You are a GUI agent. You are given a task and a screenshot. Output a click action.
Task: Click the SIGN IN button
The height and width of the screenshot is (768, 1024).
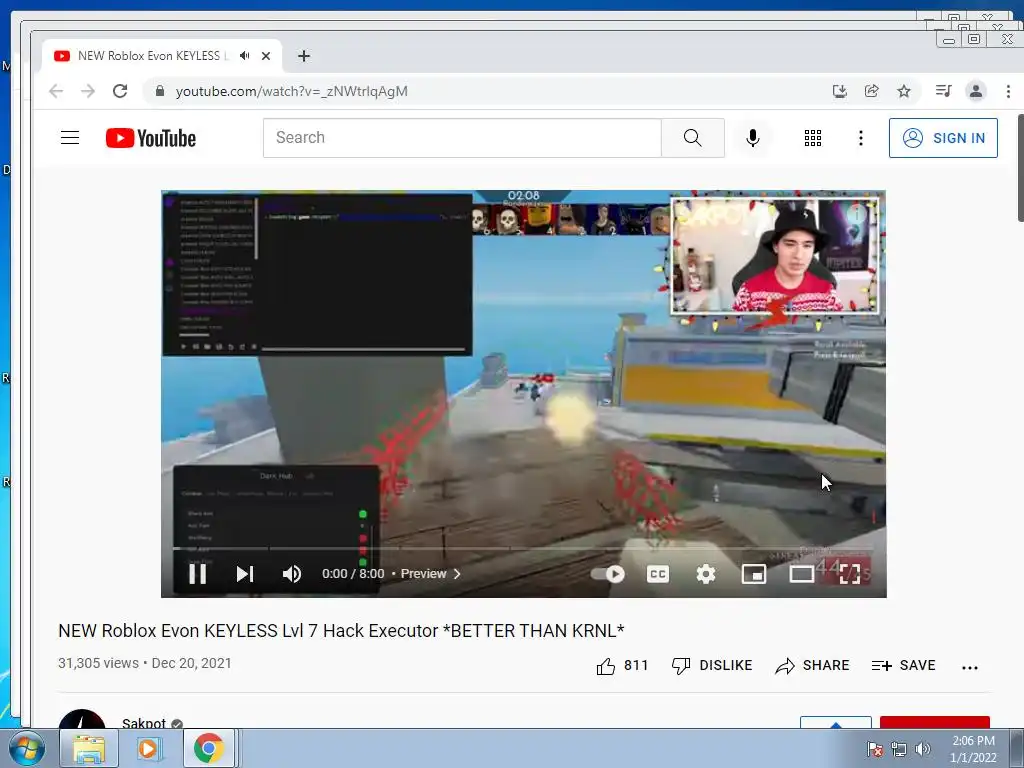pyautogui.click(x=943, y=138)
